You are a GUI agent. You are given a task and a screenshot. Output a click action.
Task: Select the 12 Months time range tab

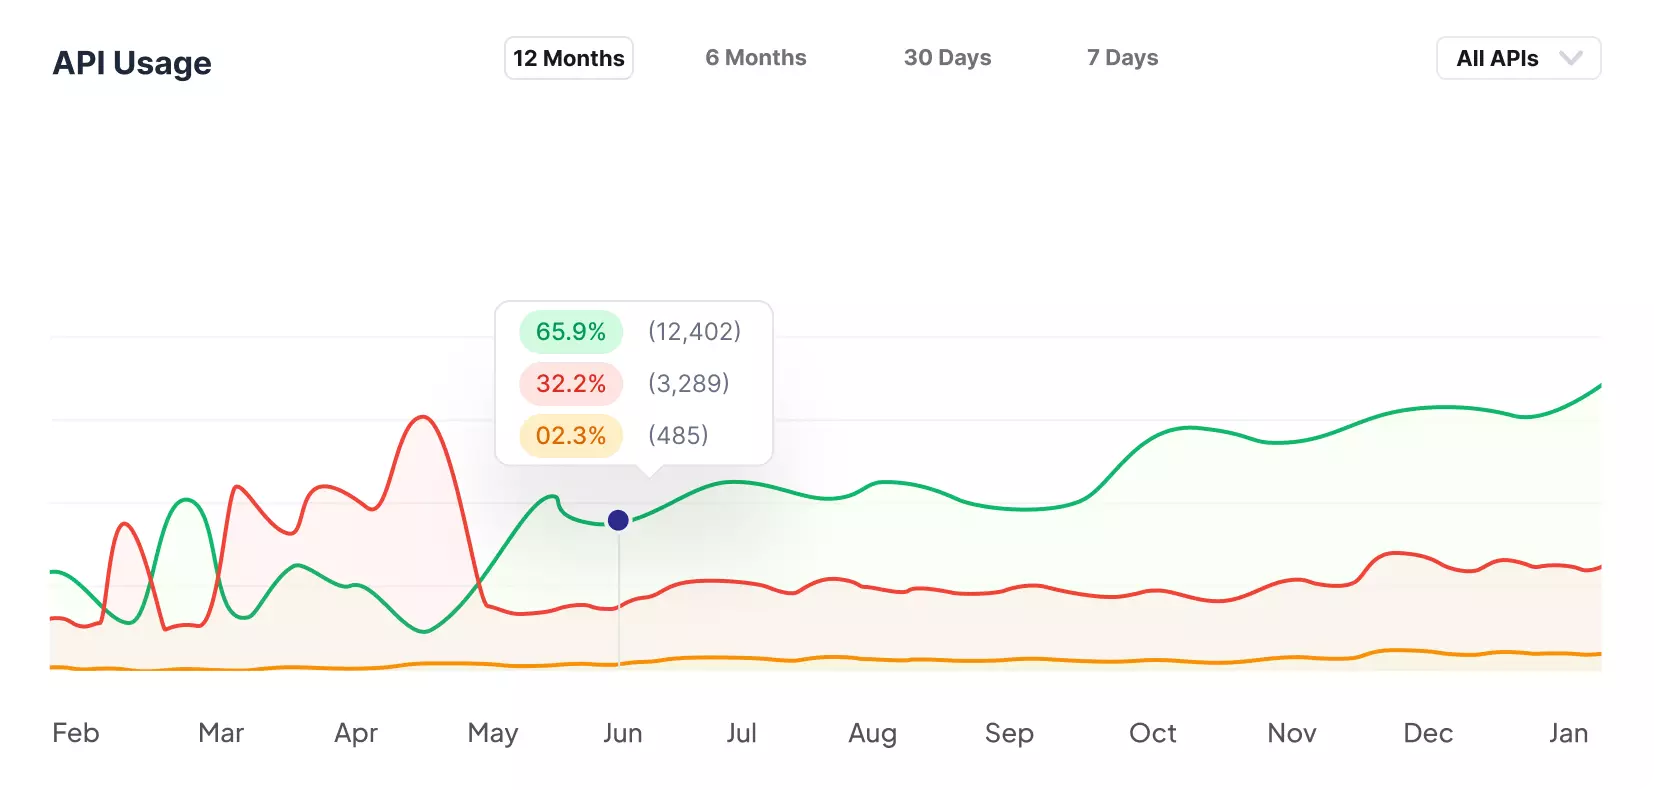tap(568, 58)
